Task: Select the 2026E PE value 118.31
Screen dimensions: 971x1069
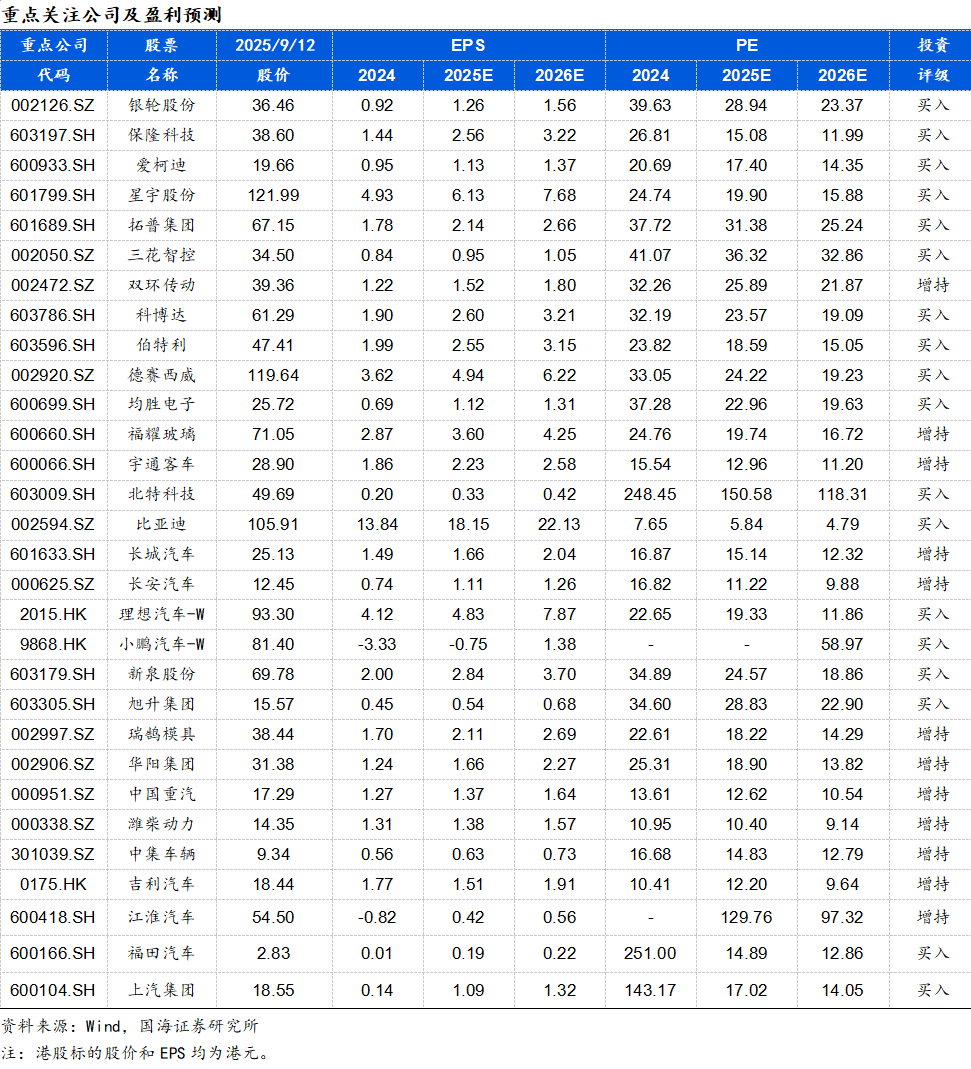Action: click(x=842, y=495)
